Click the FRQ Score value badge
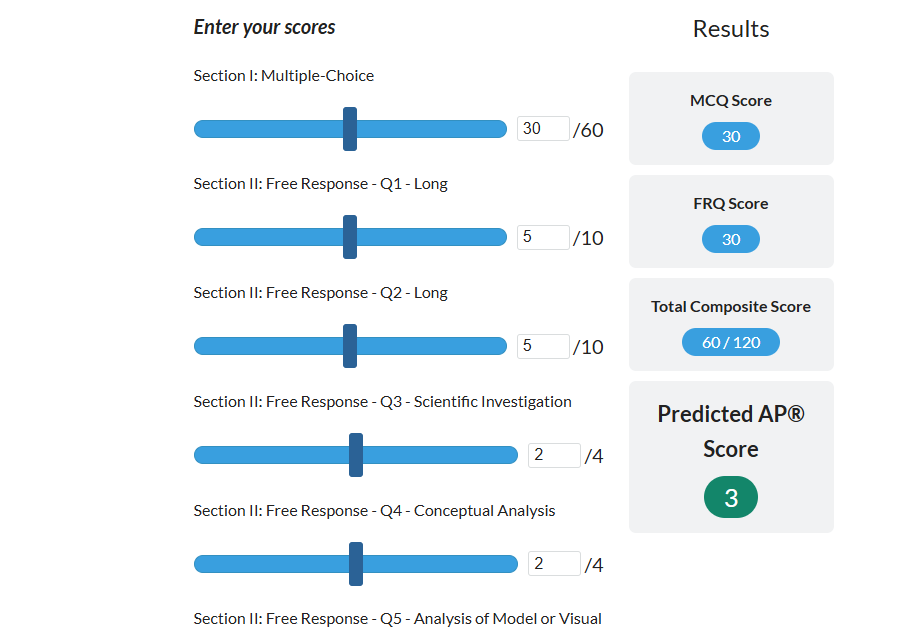Screen dimensions: 905x633 731,239
